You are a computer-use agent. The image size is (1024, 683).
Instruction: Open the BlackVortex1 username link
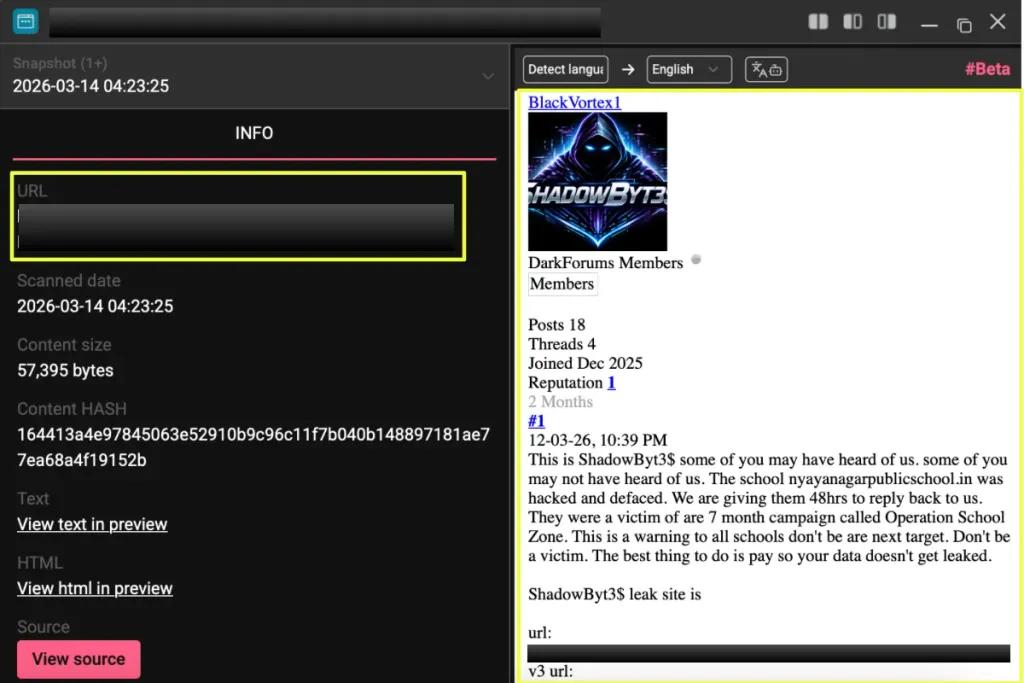[x=574, y=102]
